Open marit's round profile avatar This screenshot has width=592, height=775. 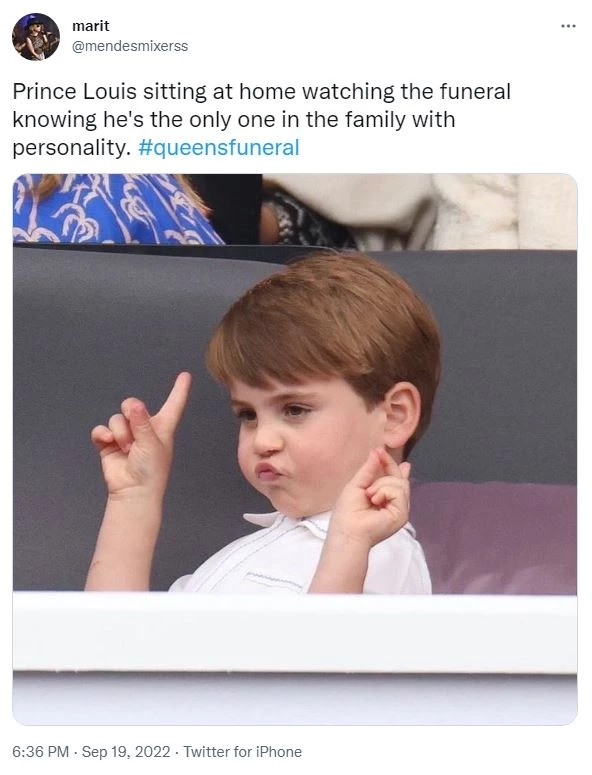coord(36,37)
